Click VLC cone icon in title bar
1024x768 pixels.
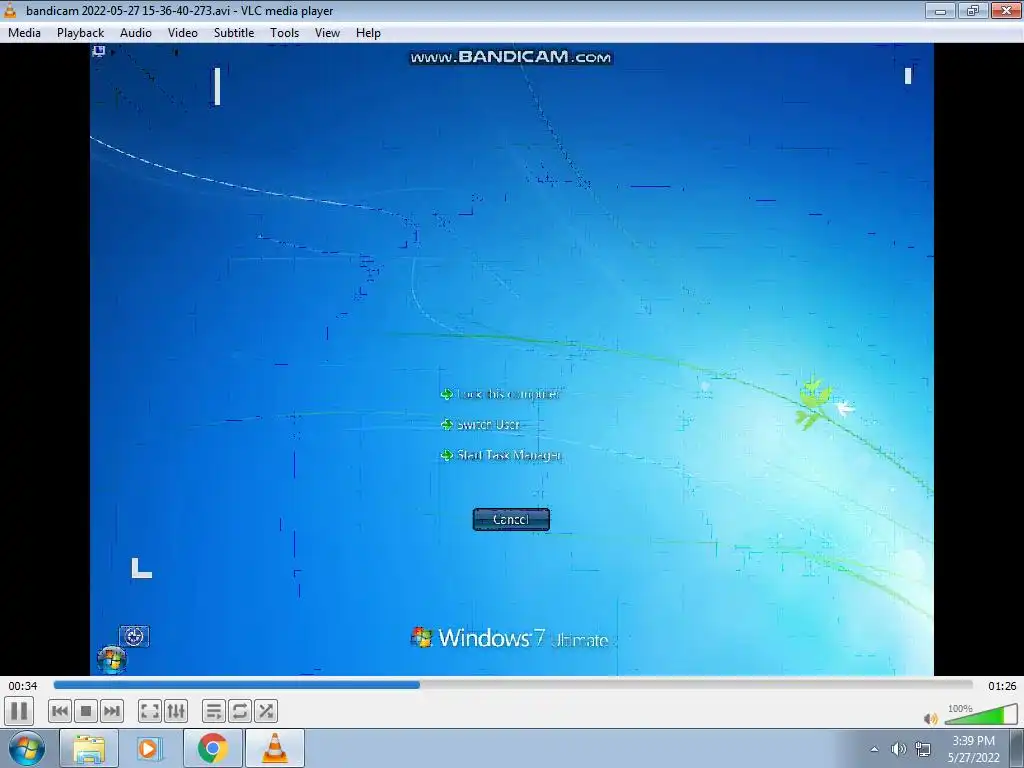coord(10,10)
